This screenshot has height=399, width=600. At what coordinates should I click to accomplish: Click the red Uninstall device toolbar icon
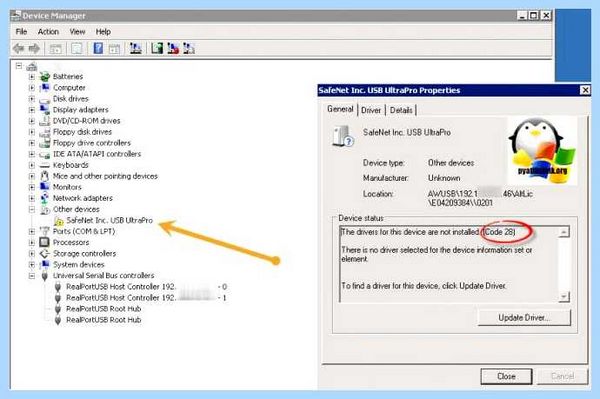pyautogui.click(x=173, y=48)
